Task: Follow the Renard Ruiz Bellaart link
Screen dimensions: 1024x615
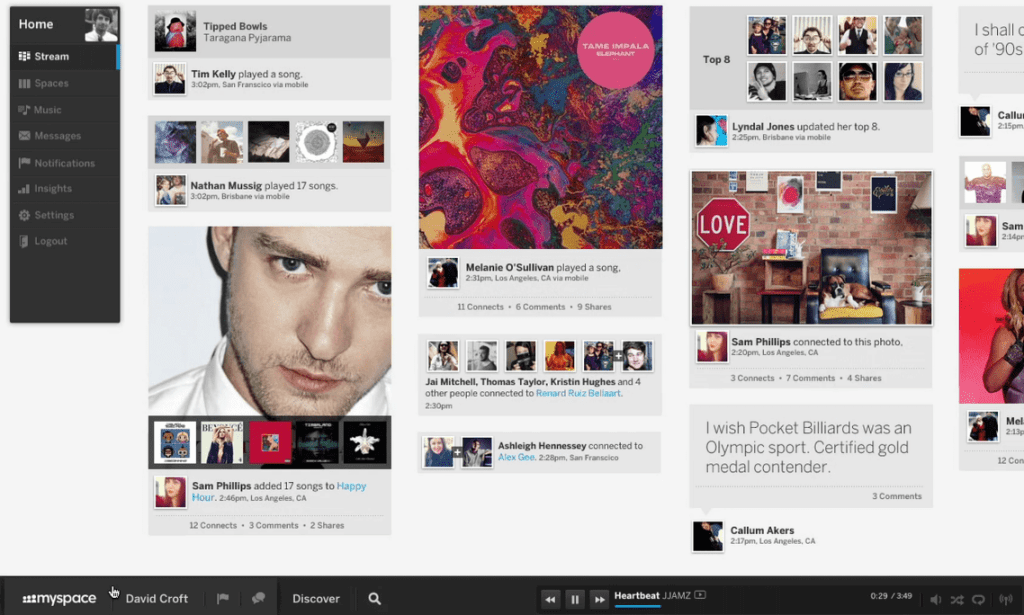Action: [578, 393]
